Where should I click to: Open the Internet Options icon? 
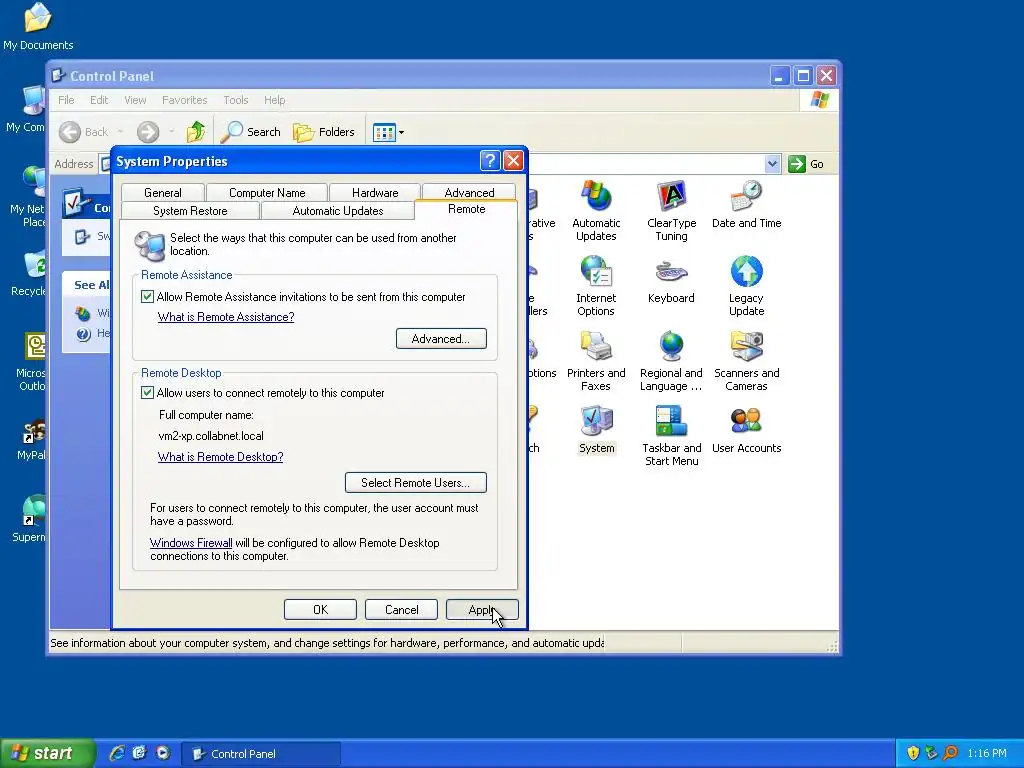(x=596, y=285)
